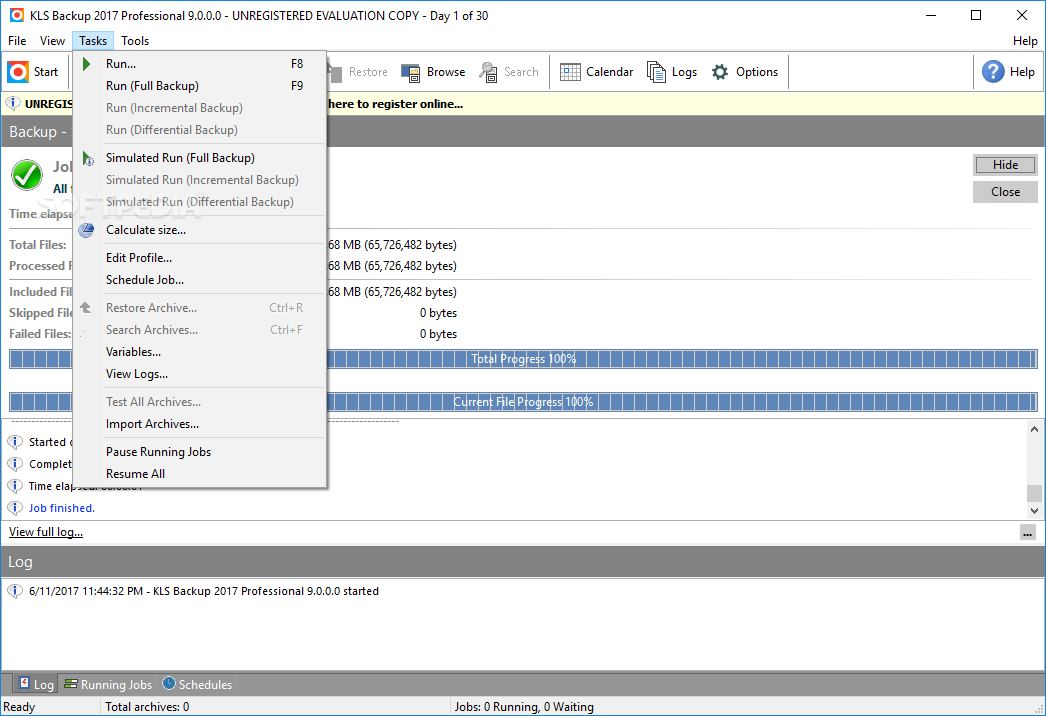
Task: Choose Calculate size... menu entry
Action: [199, 230]
